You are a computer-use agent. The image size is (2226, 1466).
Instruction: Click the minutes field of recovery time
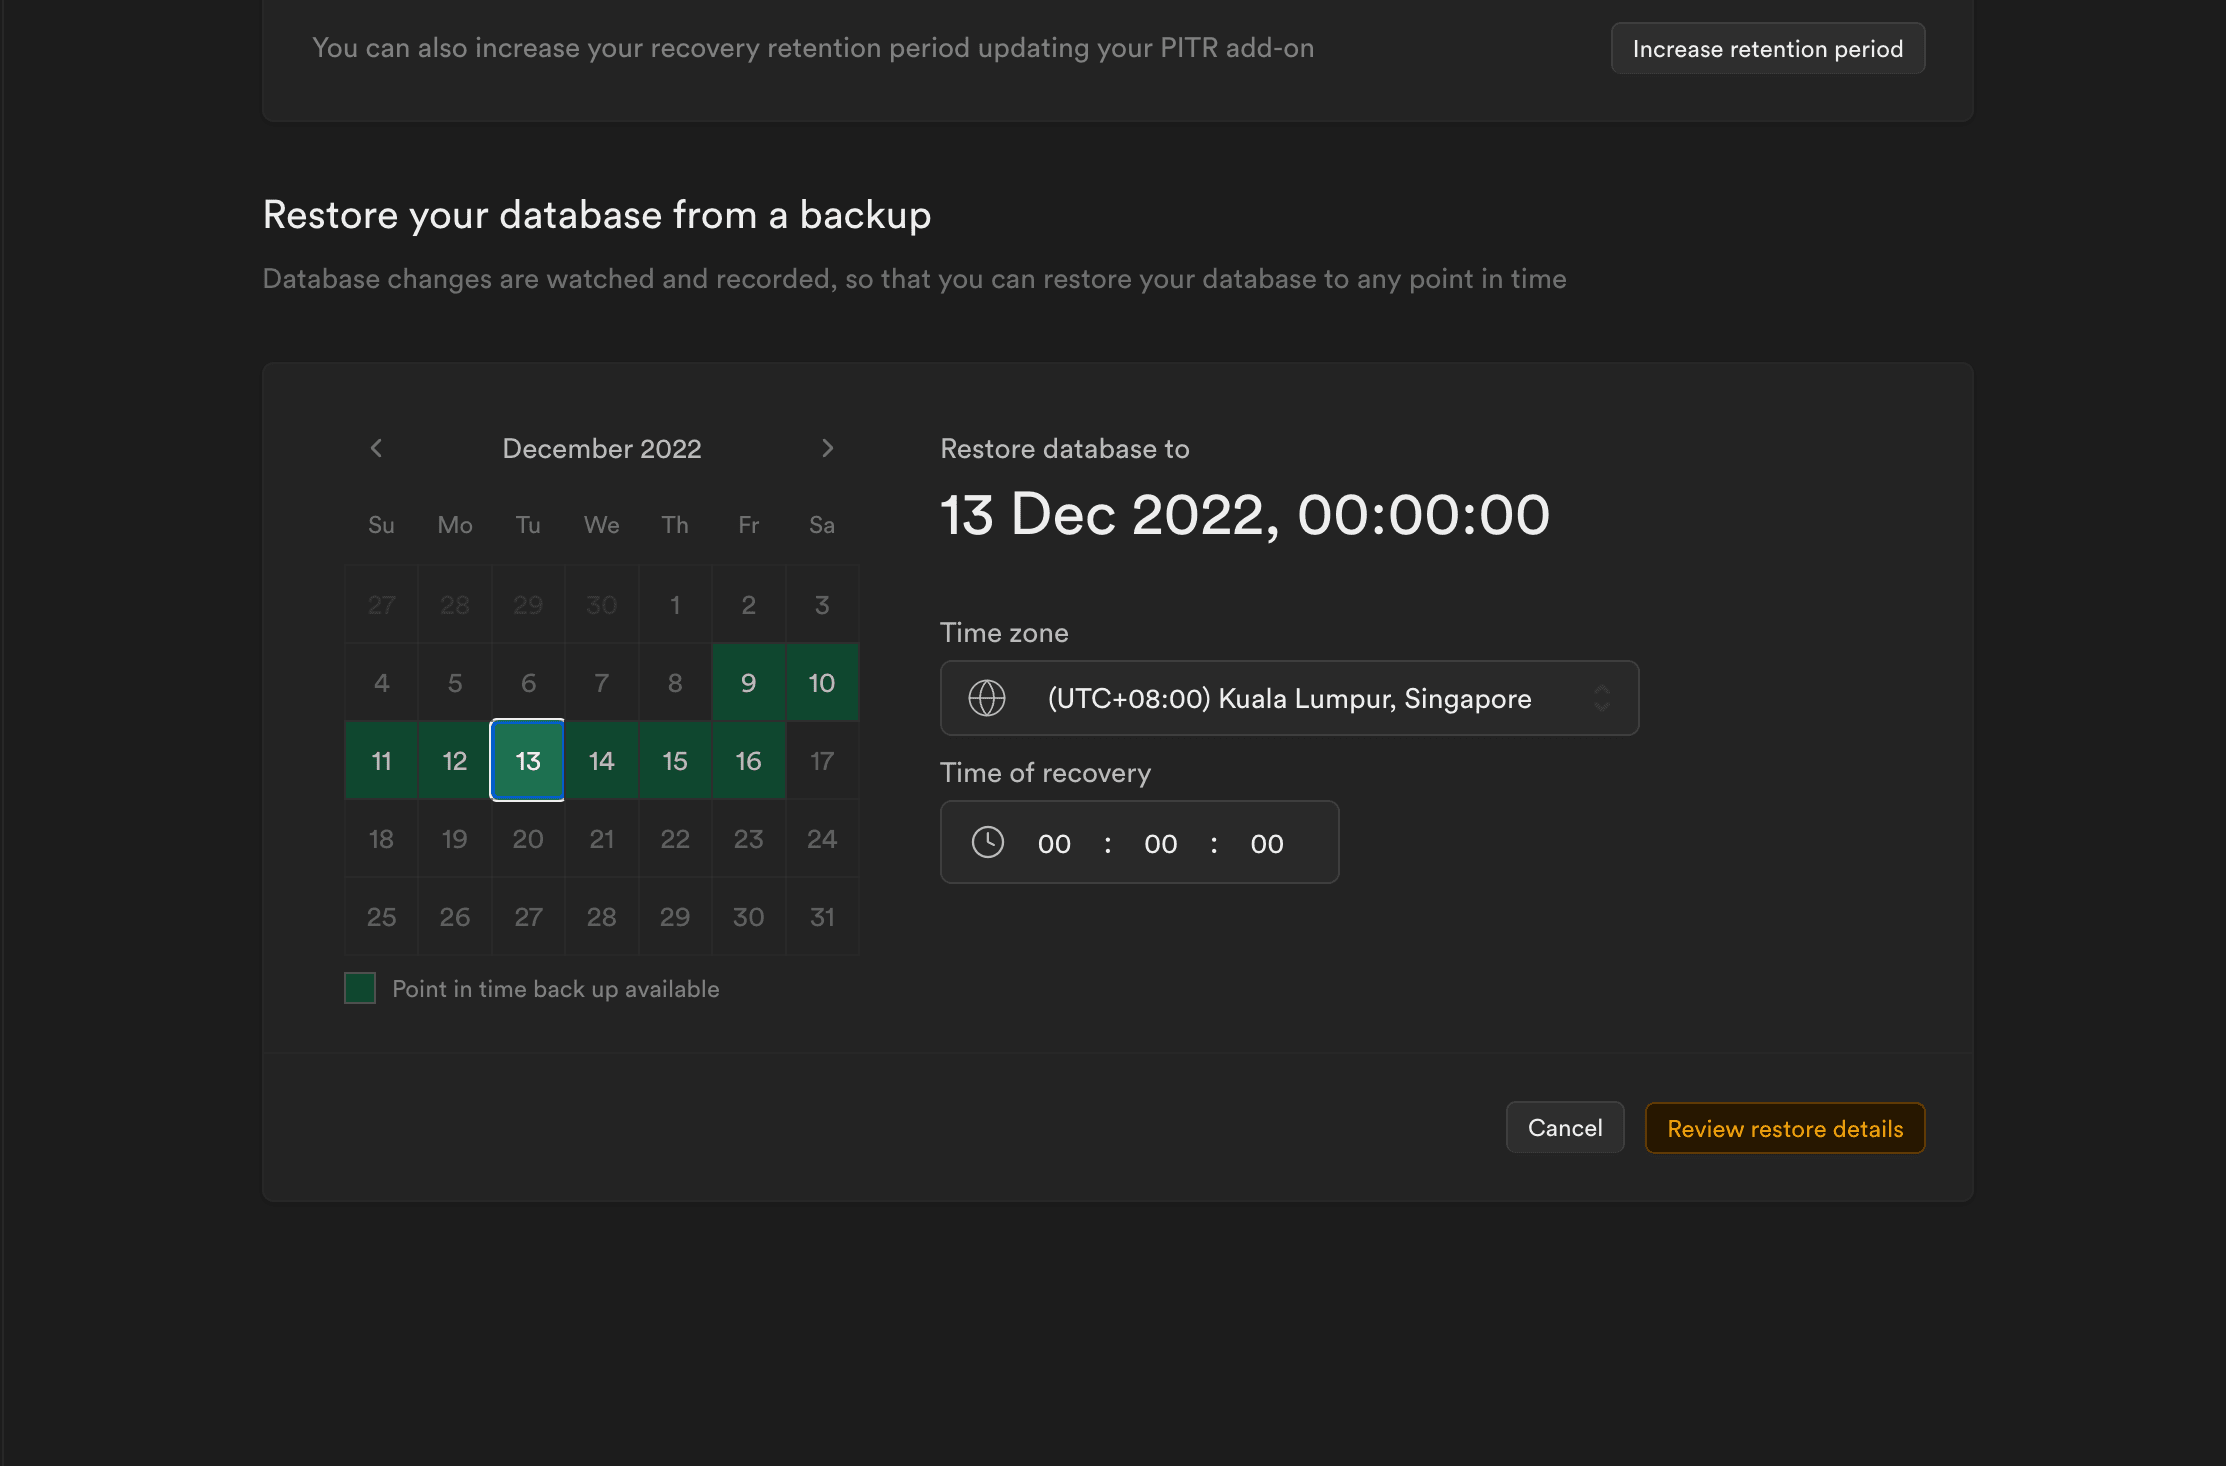tap(1160, 844)
